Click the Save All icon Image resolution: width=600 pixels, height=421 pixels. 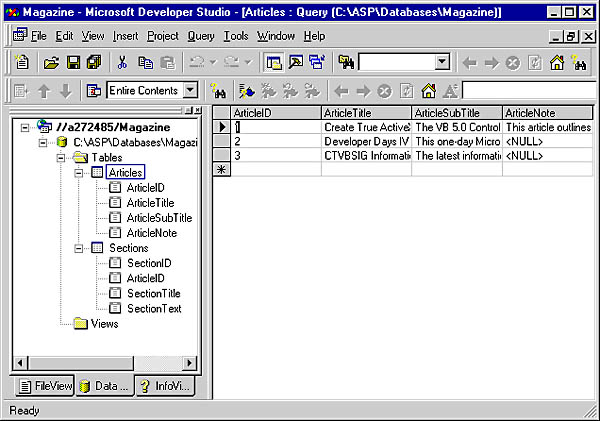coord(94,62)
